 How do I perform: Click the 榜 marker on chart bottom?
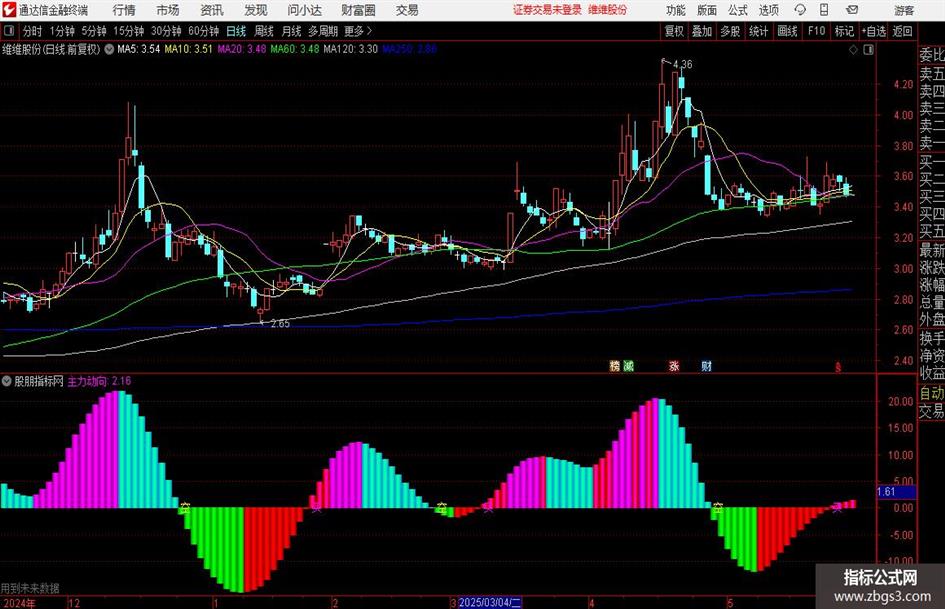click(615, 365)
